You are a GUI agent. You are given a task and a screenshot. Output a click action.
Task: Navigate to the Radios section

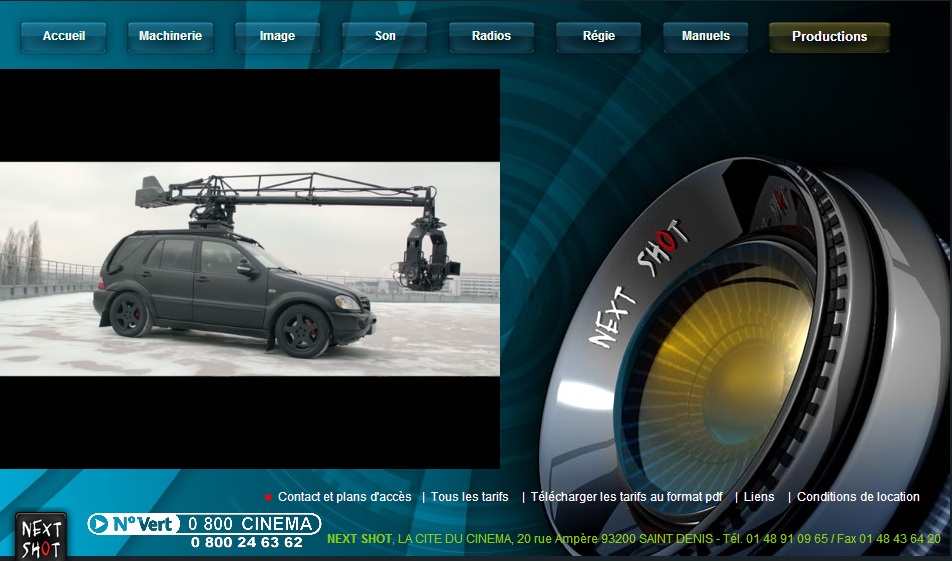pos(491,37)
